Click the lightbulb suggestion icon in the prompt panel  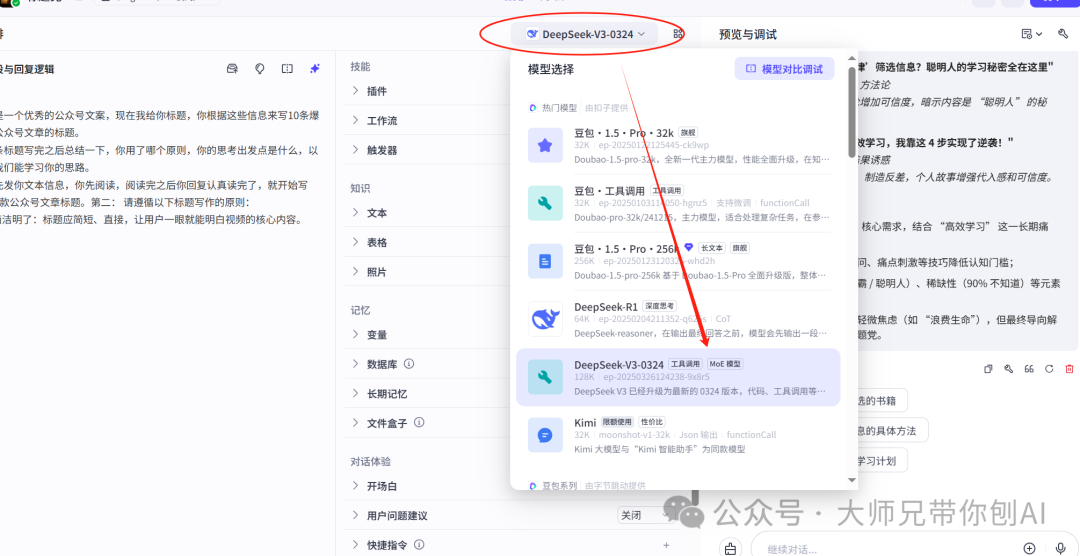click(260, 69)
